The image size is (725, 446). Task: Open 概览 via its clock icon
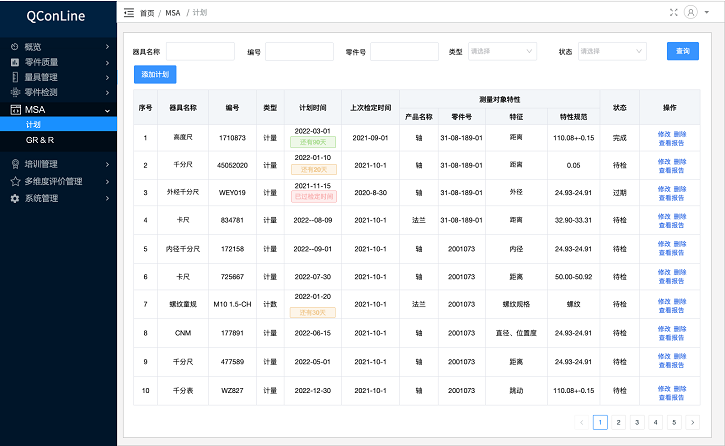pos(14,47)
